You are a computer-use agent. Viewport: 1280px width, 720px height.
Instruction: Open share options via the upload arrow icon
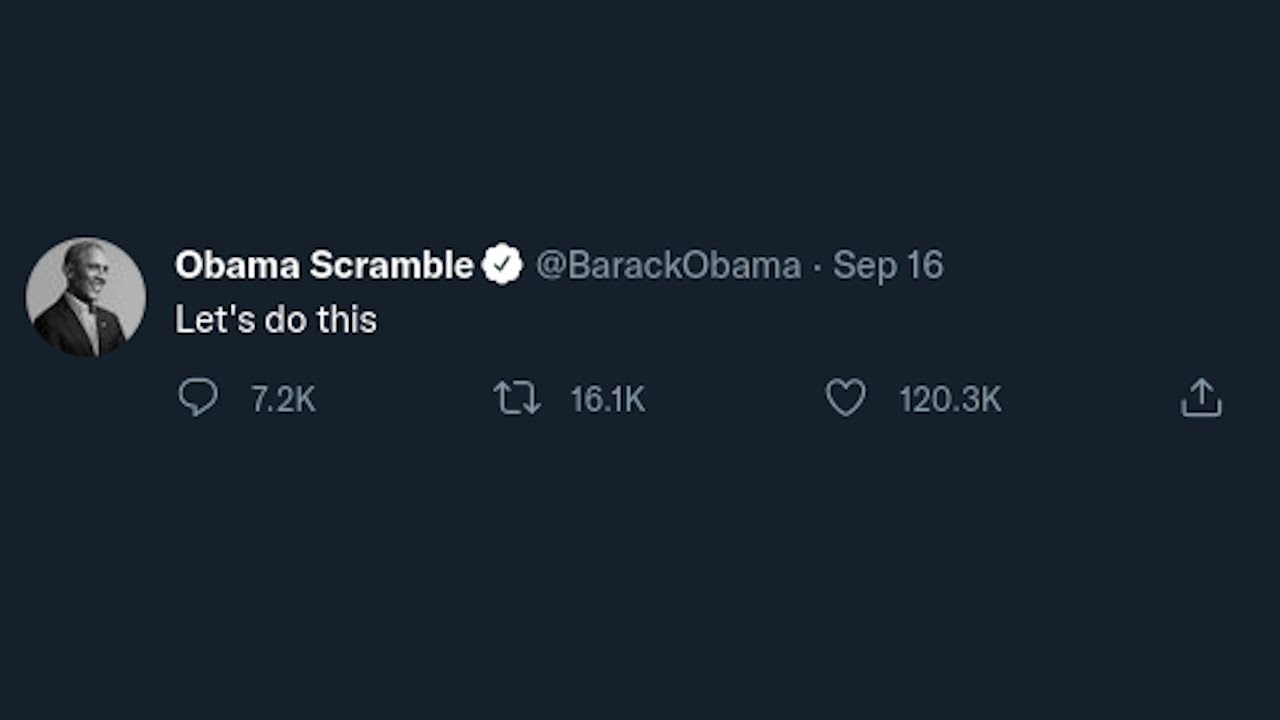tap(1201, 398)
